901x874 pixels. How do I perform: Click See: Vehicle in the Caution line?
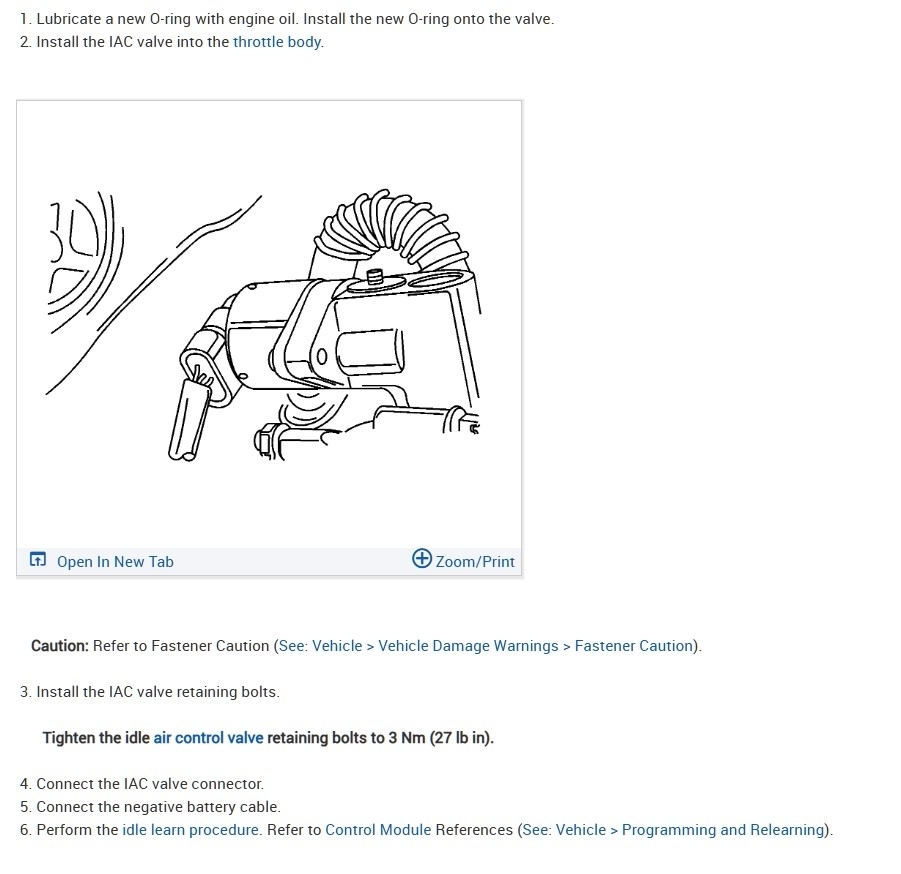click(321, 646)
